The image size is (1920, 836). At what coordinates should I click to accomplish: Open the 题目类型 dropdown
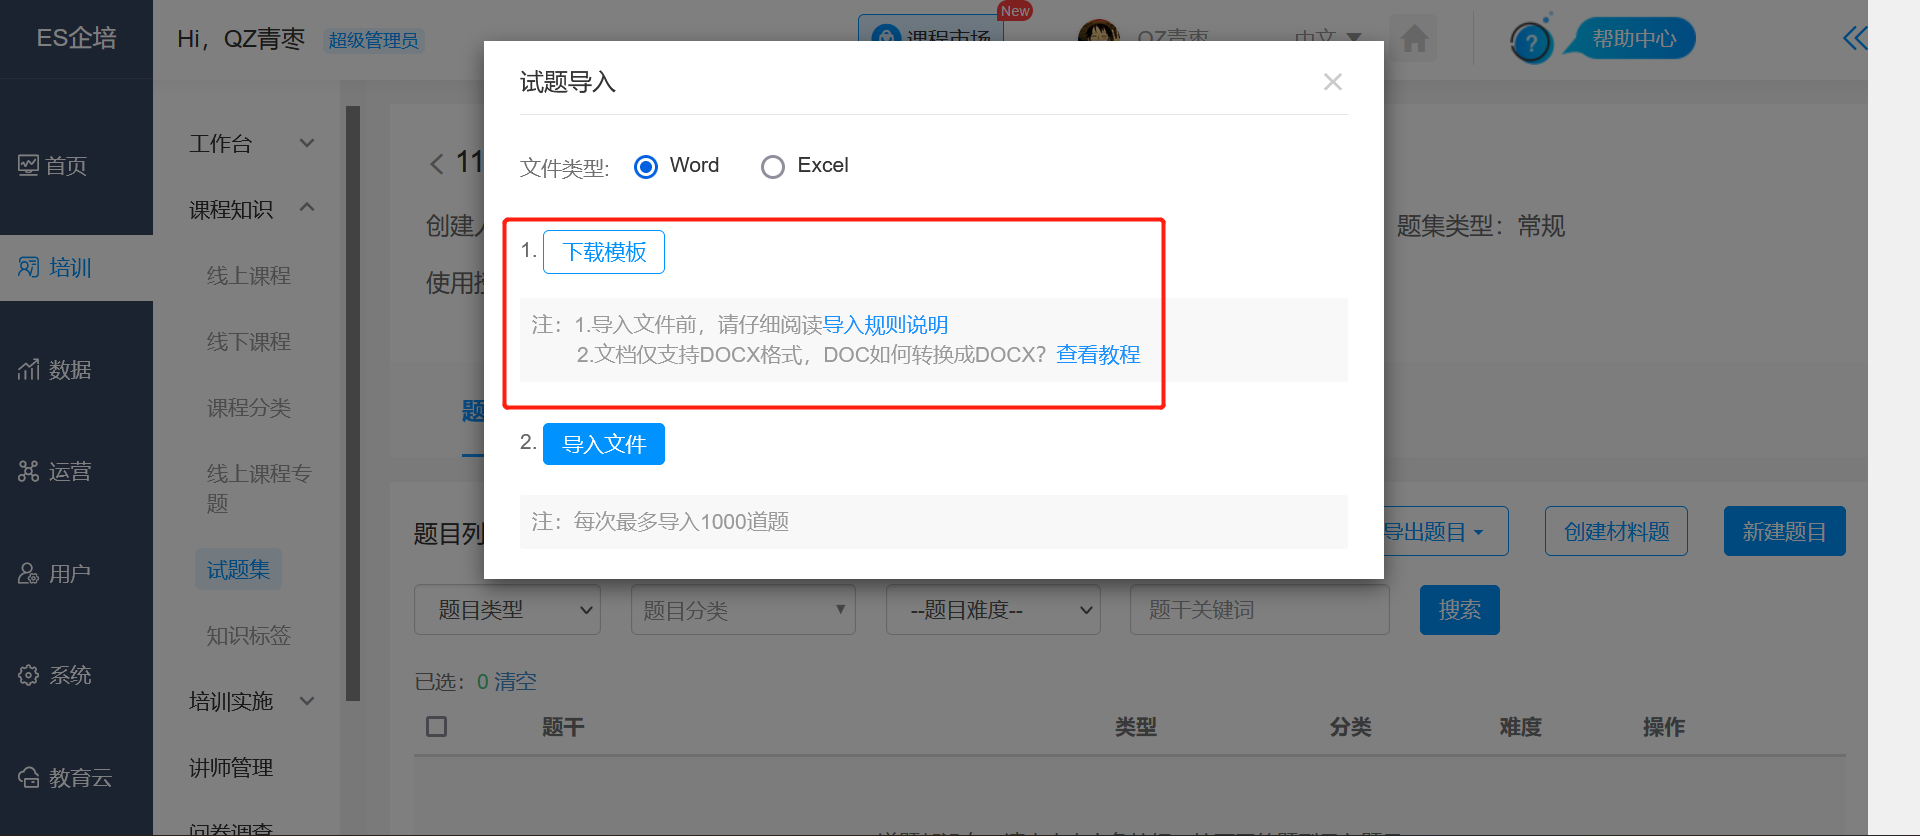point(507,610)
